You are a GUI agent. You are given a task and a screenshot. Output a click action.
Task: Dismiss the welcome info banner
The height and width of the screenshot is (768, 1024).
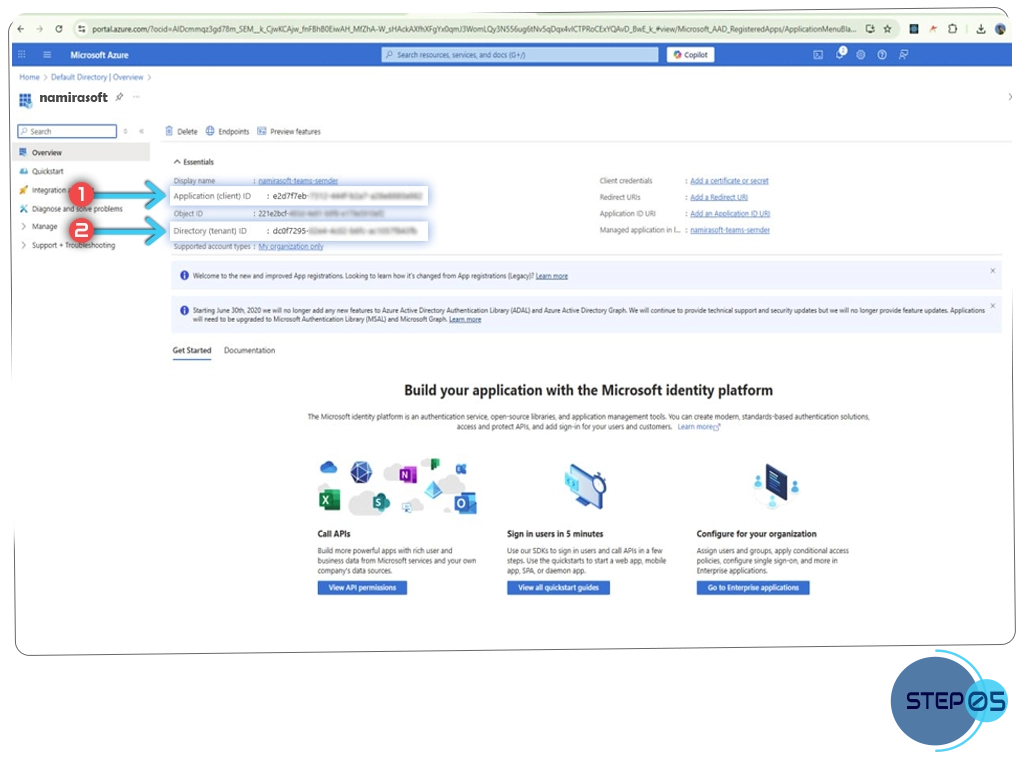coord(992,271)
